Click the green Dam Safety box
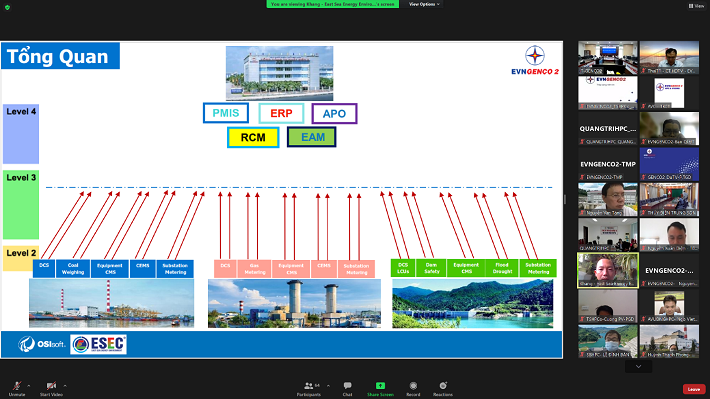Viewport: 710px width, 399px height. pos(432,268)
